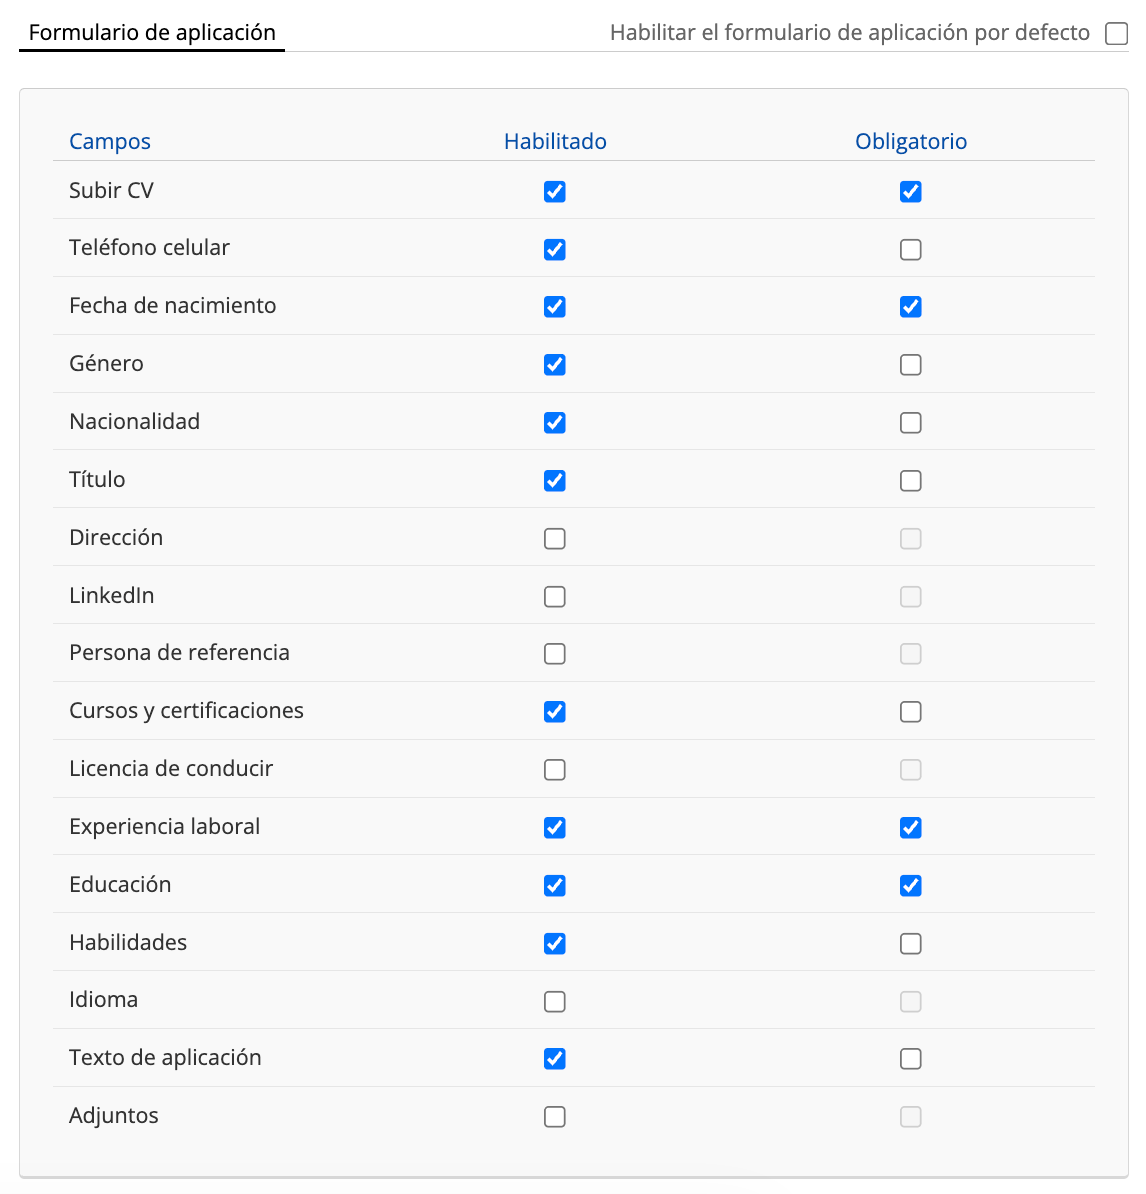Check Habilitado for Persona de referencia
The height and width of the screenshot is (1194, 1146).
(555, 654)
